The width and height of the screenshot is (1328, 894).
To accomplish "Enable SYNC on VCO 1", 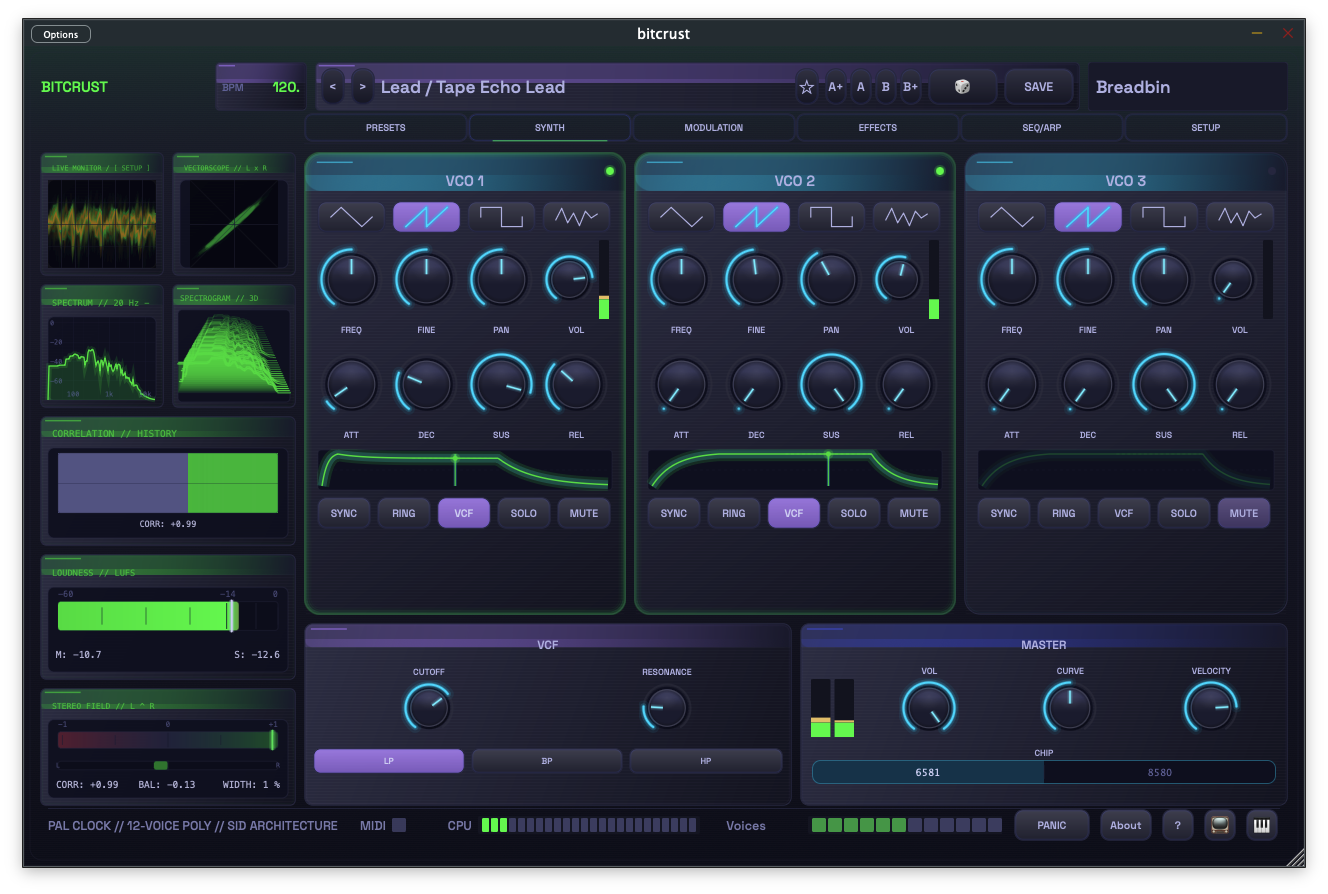I will point(343,513).
